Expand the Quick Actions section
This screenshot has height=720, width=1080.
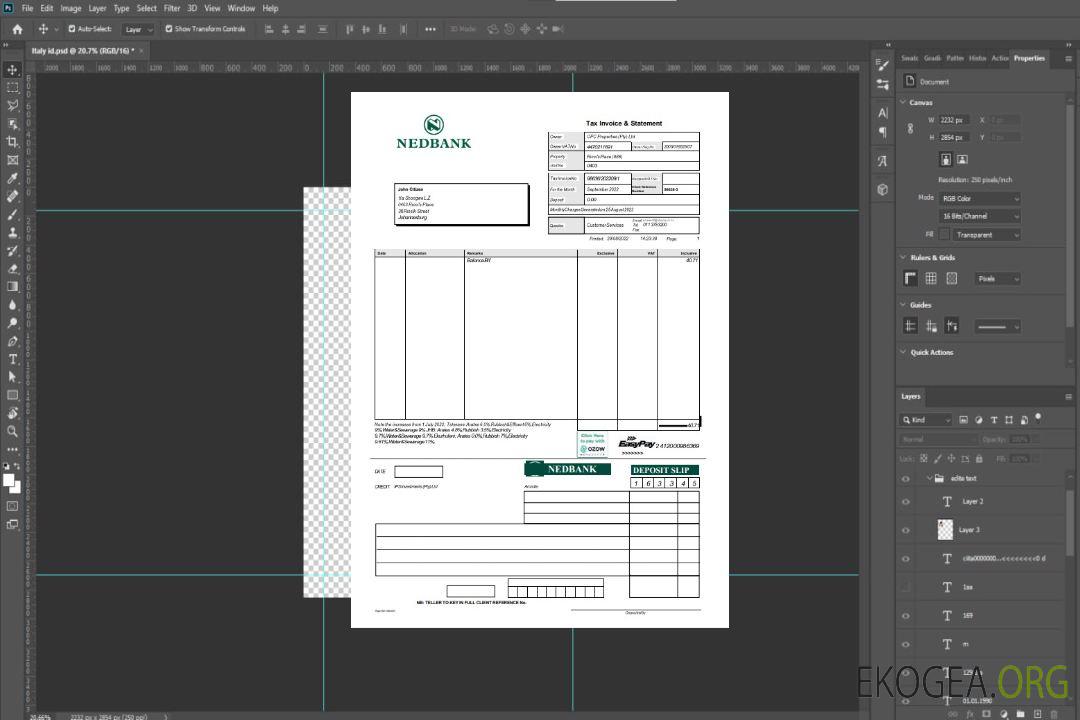(x=903, y=352)
